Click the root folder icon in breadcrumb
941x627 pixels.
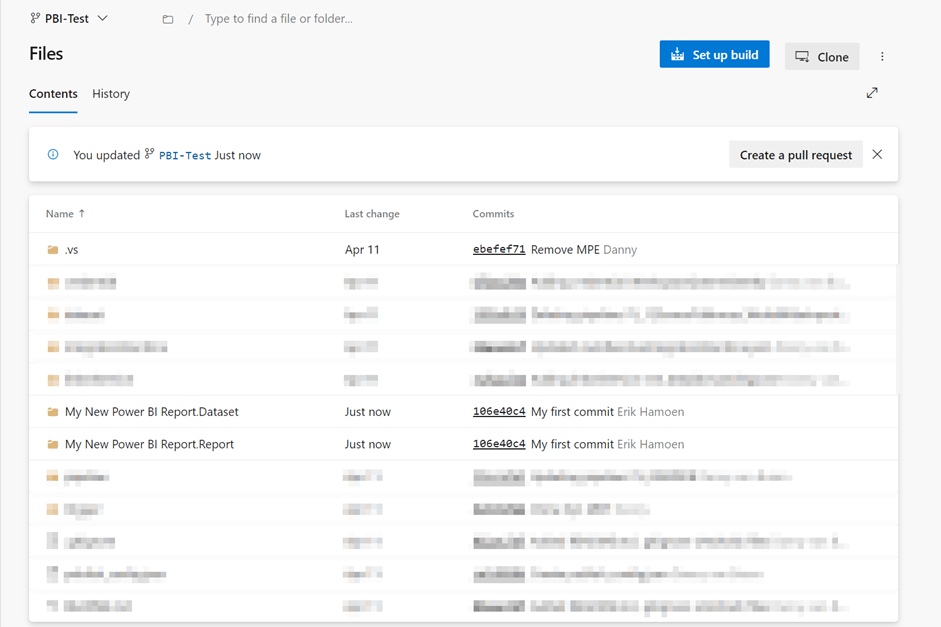point(168,19)
